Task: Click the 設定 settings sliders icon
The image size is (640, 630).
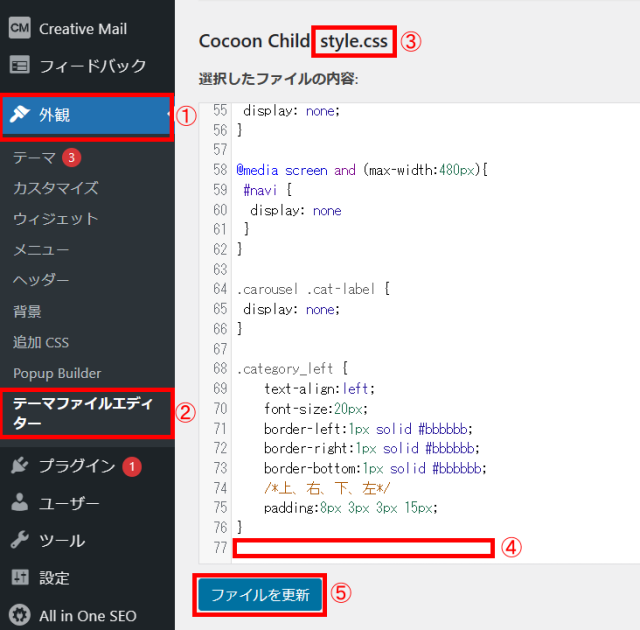Action: tap(19, 578)
